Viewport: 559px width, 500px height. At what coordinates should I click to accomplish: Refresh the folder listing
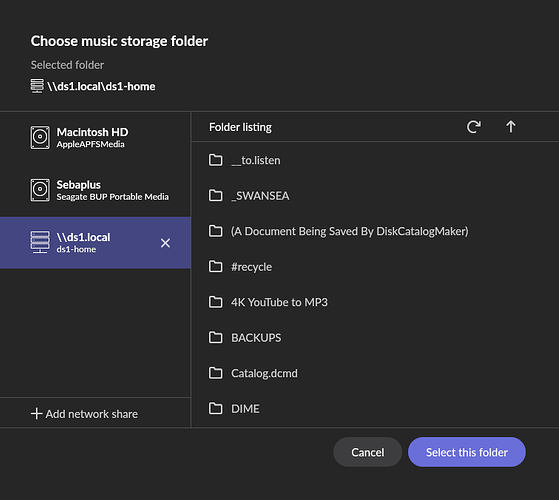click(473, 127)
